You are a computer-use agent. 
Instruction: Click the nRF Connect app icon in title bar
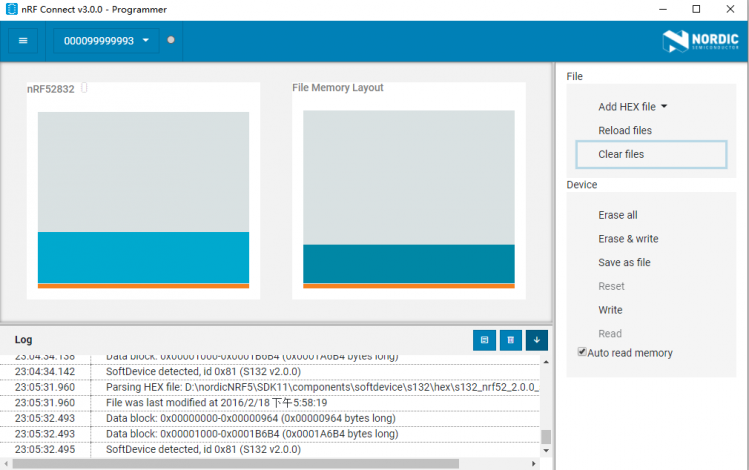[11, 9]
